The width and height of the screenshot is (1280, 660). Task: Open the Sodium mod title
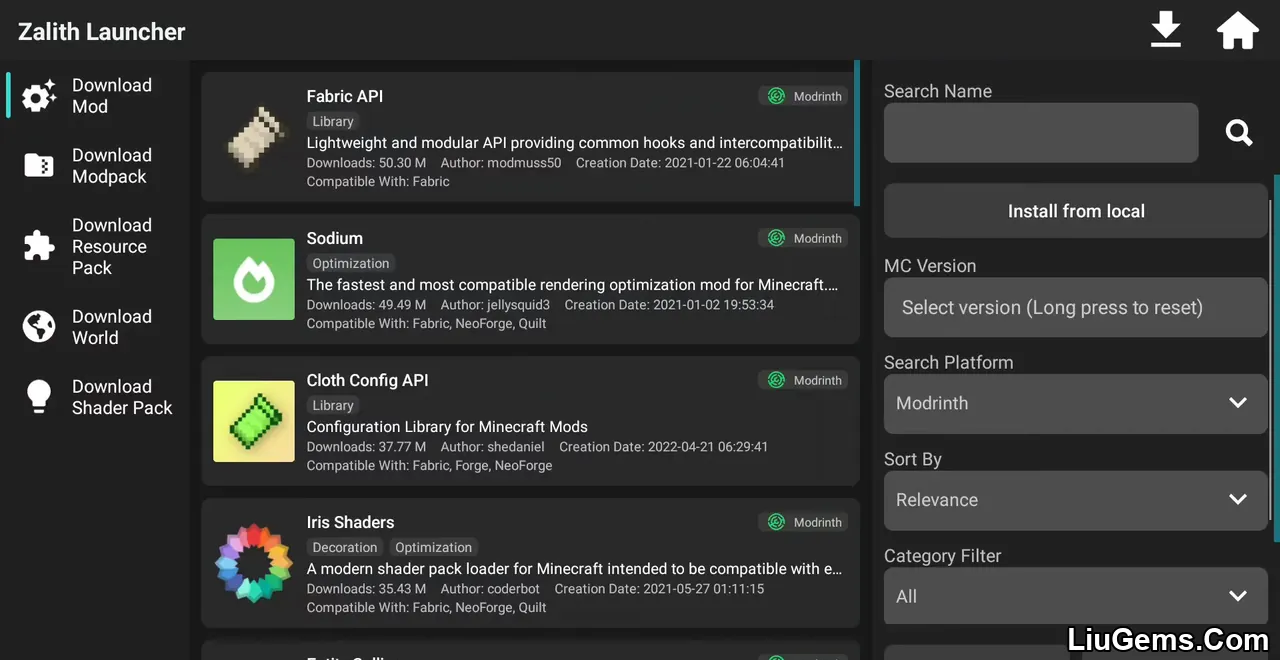point(335,238)
